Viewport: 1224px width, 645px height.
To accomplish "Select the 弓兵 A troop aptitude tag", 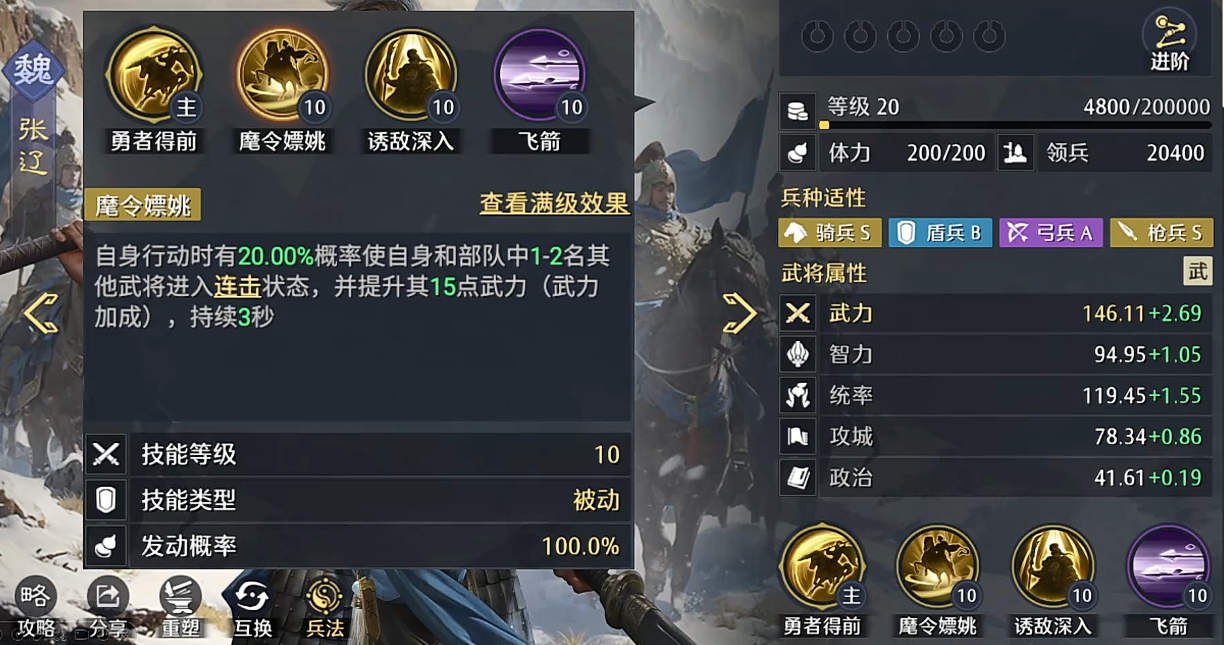I will (x=1049, y=233).
